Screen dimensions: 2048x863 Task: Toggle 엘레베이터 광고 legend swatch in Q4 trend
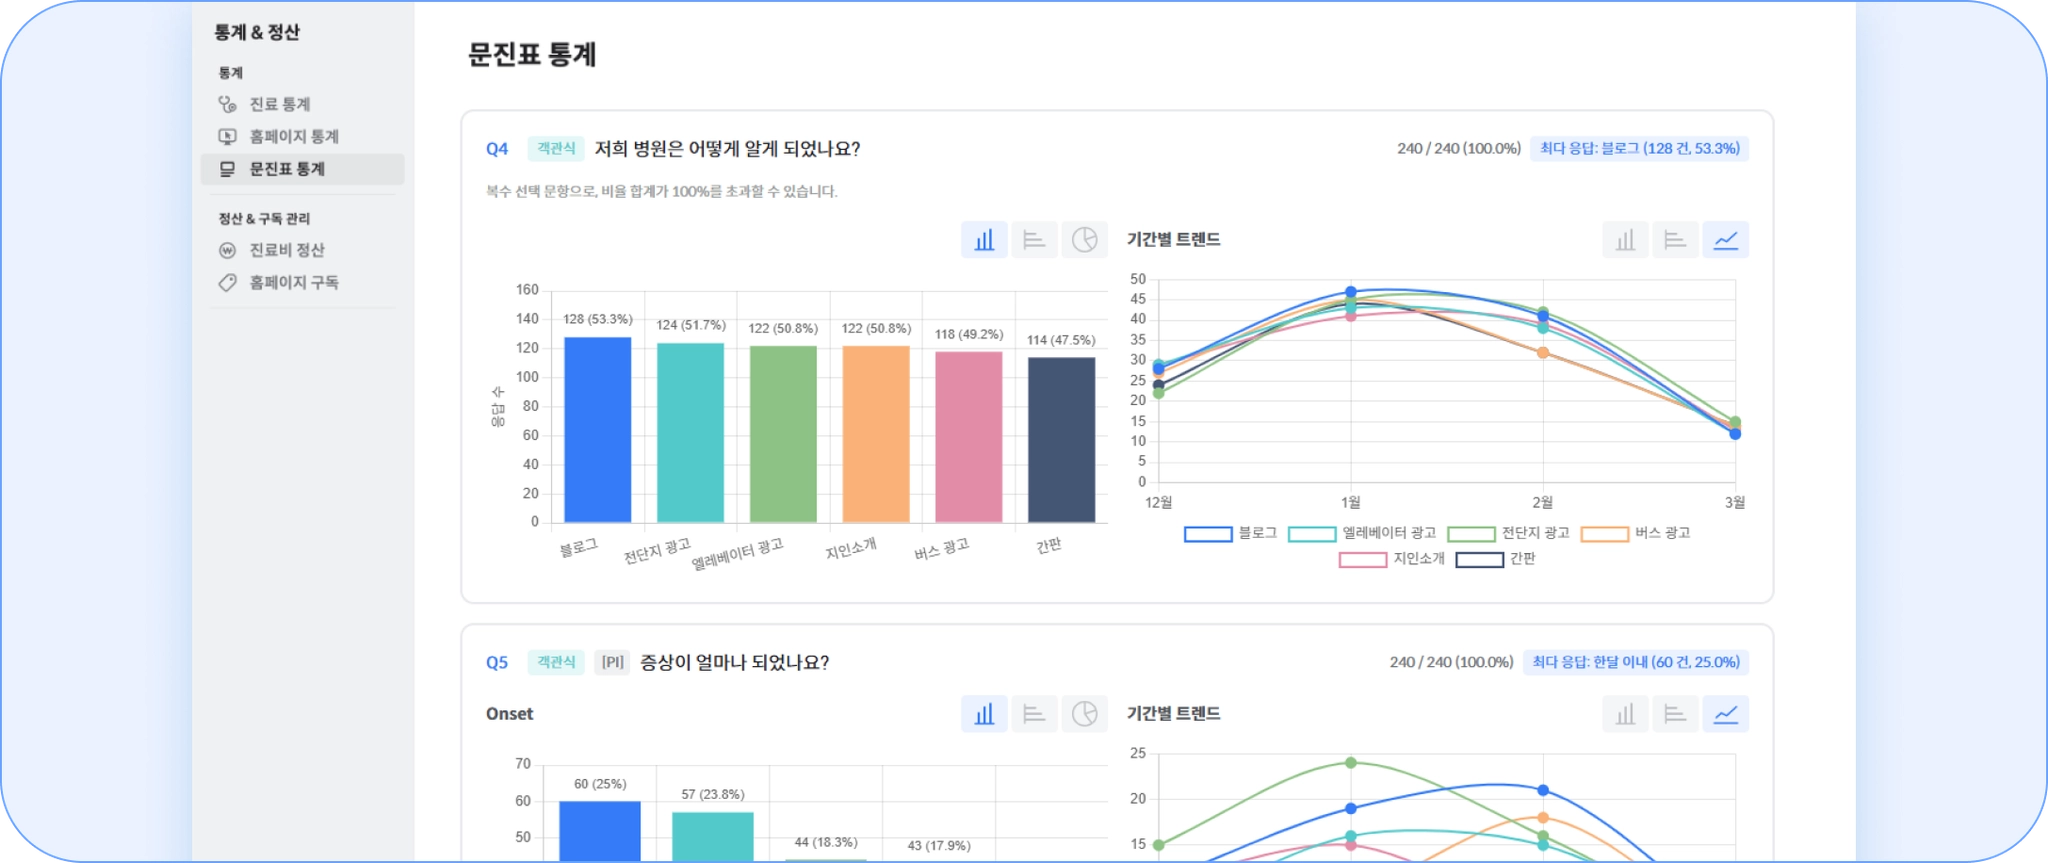(1312, 534)
